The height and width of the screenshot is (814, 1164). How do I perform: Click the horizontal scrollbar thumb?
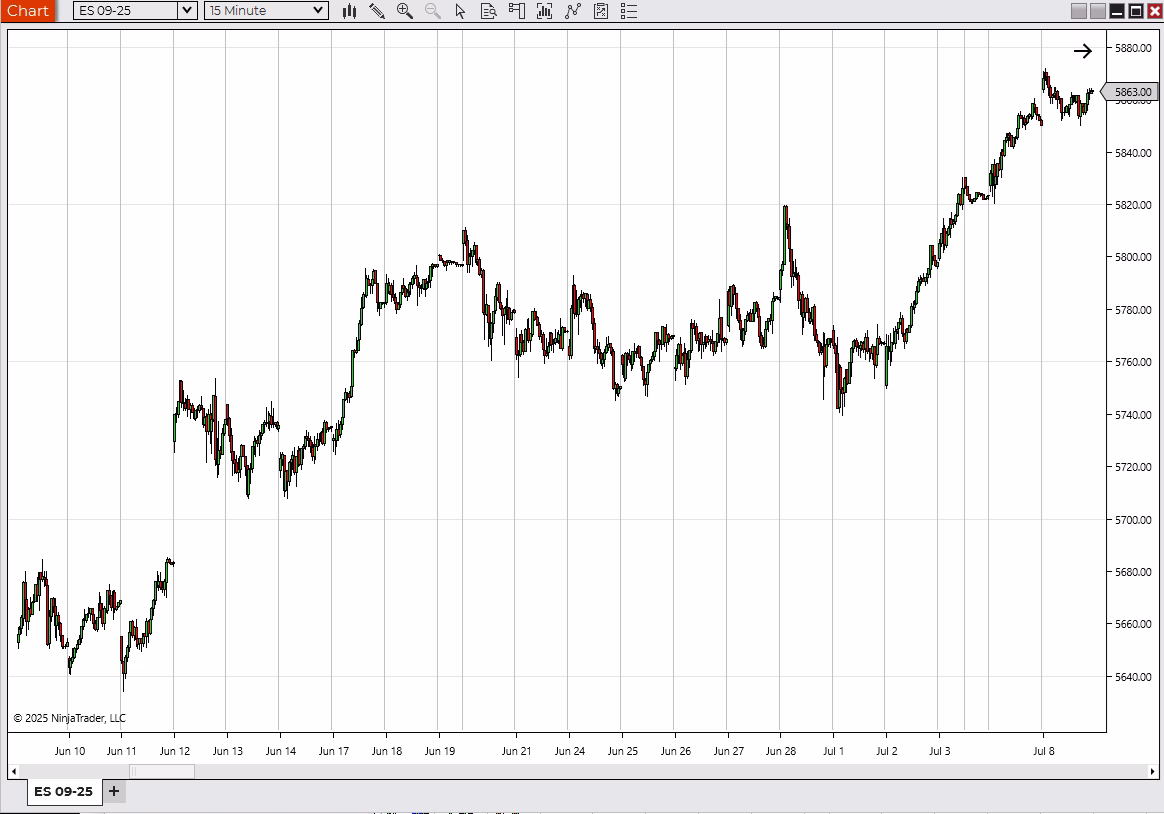pos(162,771)
